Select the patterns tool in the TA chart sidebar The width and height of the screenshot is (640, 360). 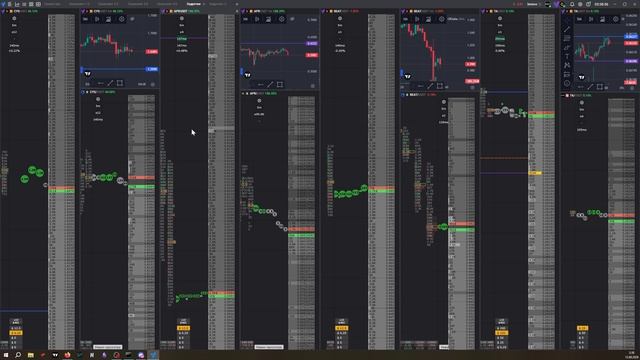pyautogui.click(x=567, y=65)
